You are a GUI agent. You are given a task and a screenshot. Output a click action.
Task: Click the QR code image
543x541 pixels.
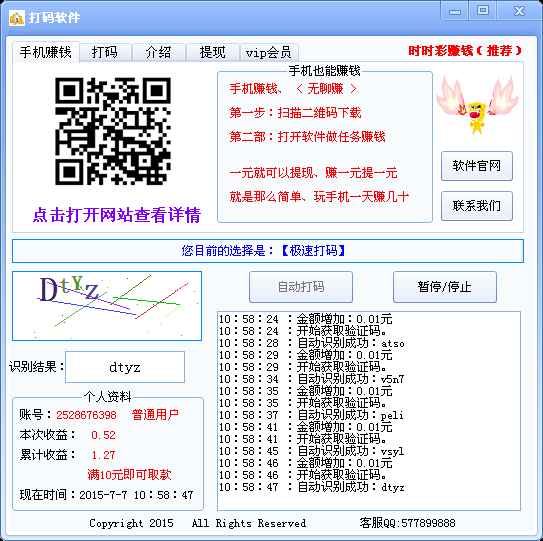[x=113, y=131]
